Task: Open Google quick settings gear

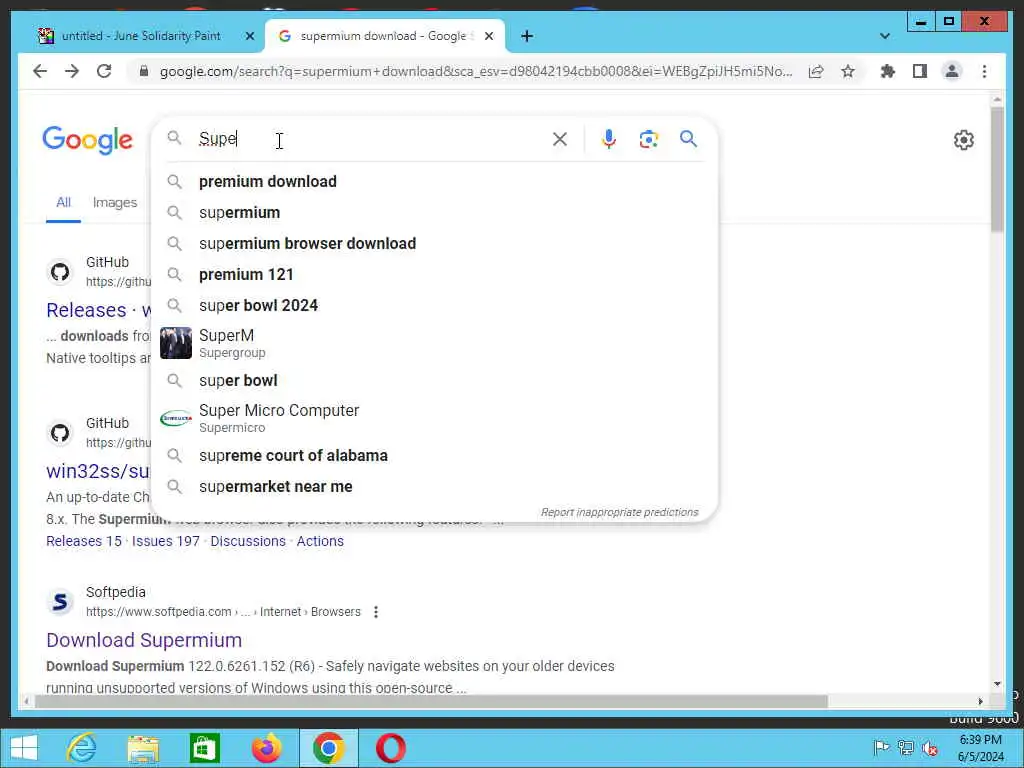Action: point(963,140)
